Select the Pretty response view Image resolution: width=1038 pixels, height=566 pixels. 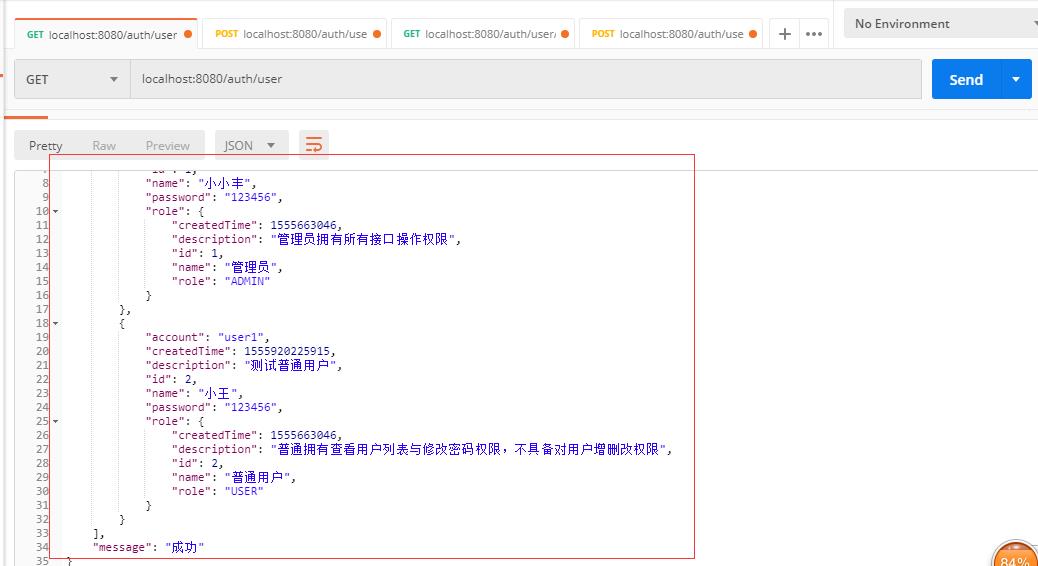coord(46,146)
